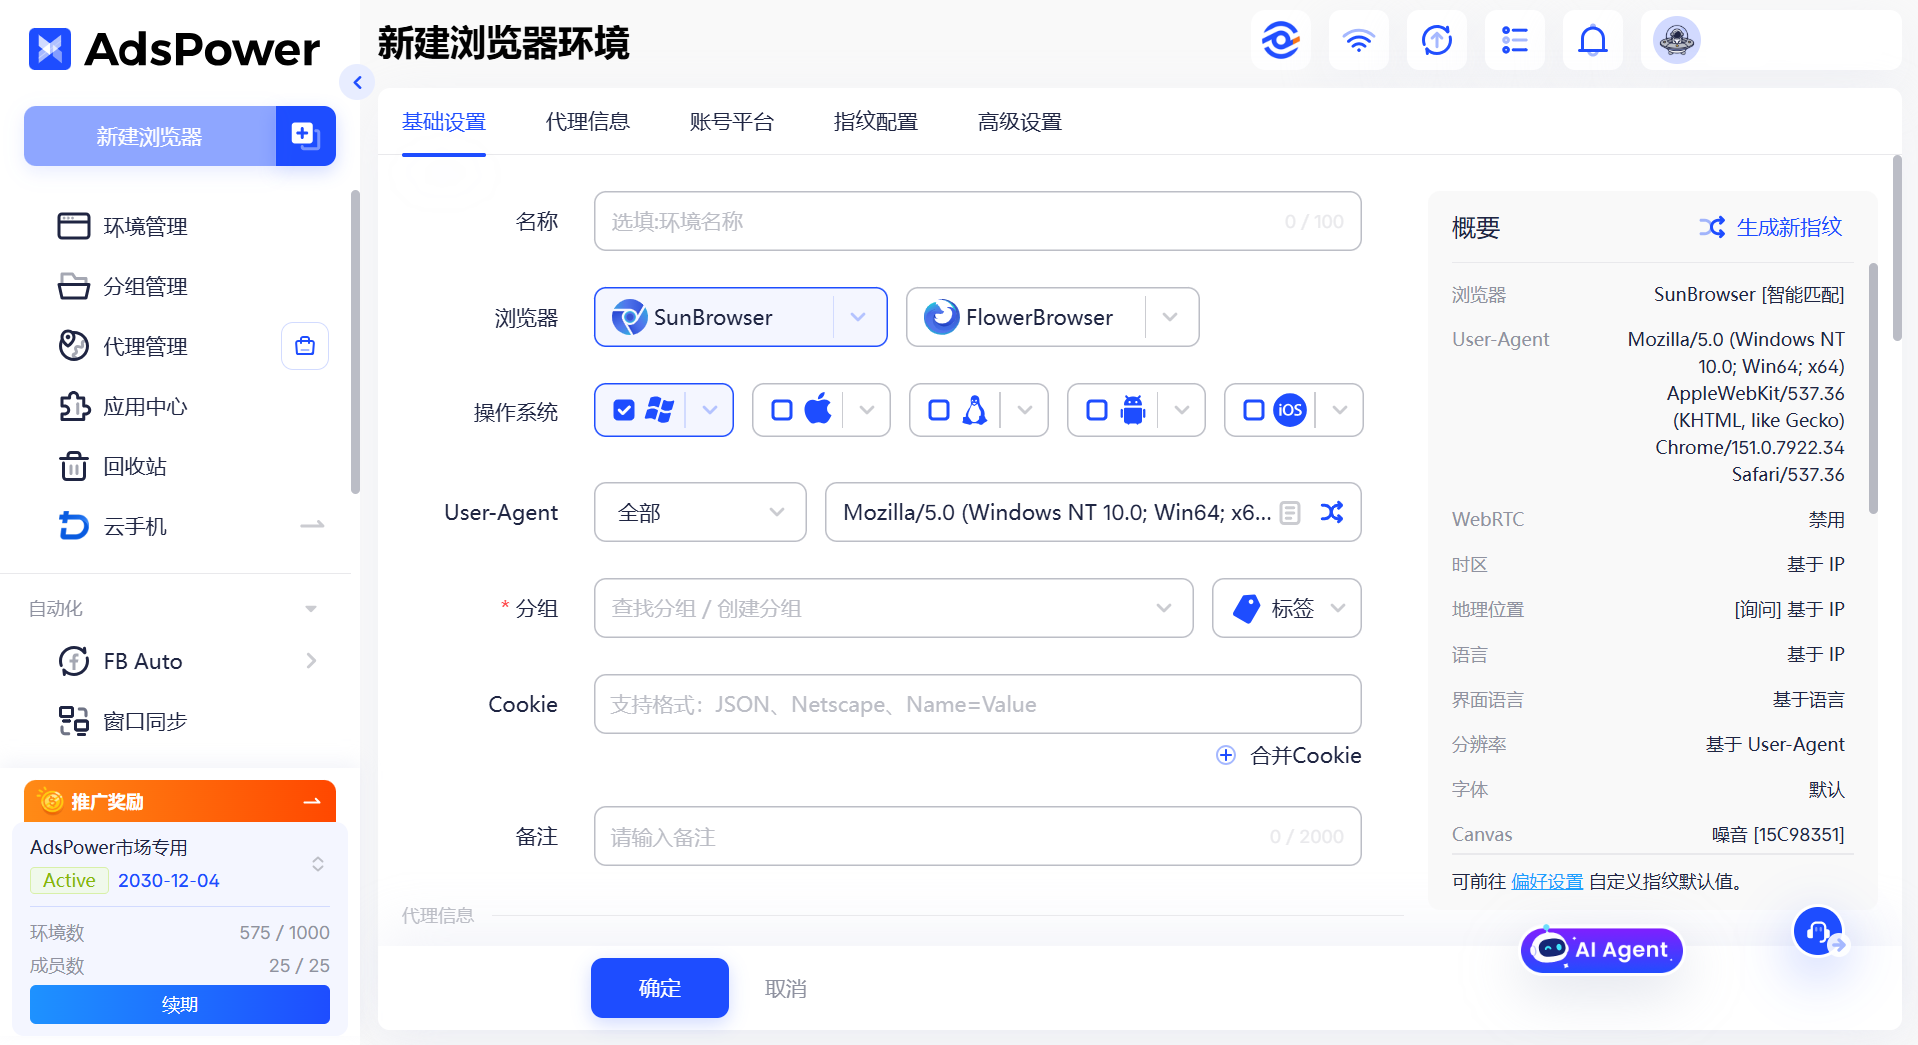Expand Linux version dropdown
The image size is (1918, 1045).
[x=1025, y=410]
